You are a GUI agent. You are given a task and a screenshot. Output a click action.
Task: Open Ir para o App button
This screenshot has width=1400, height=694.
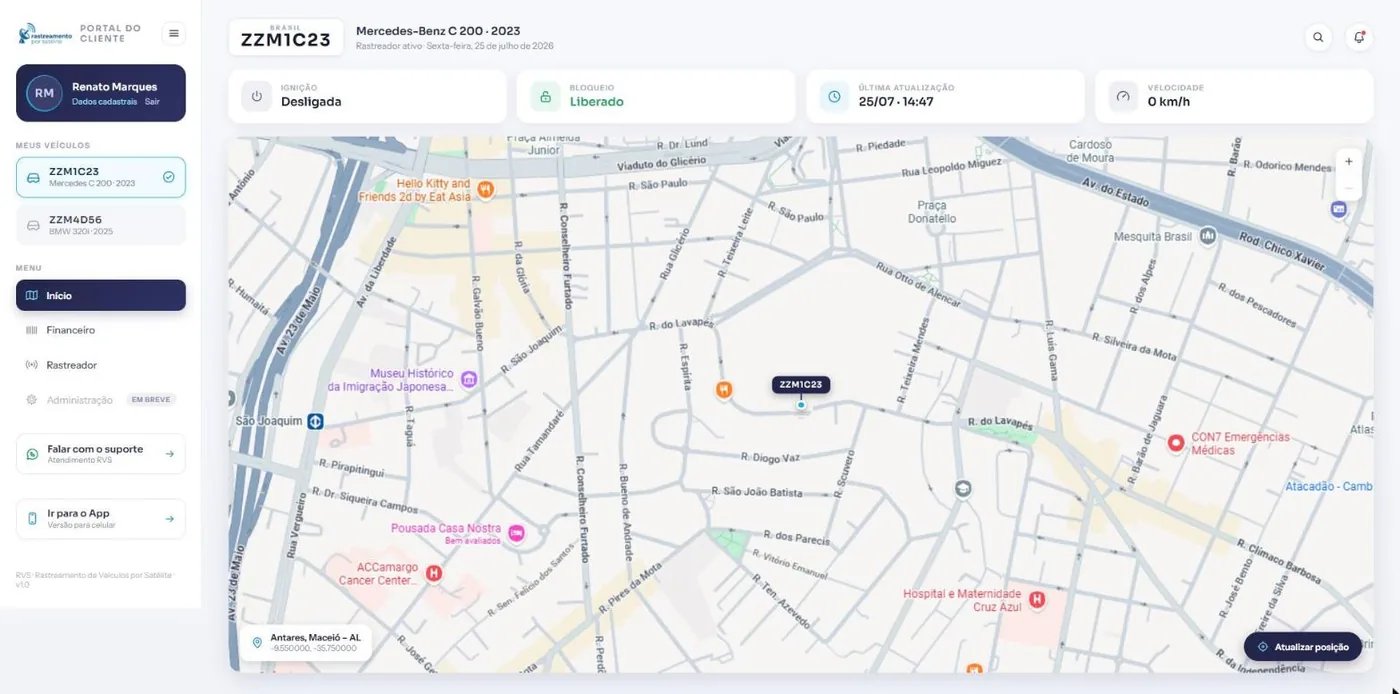pyautogui.click(x=101, y=519)
